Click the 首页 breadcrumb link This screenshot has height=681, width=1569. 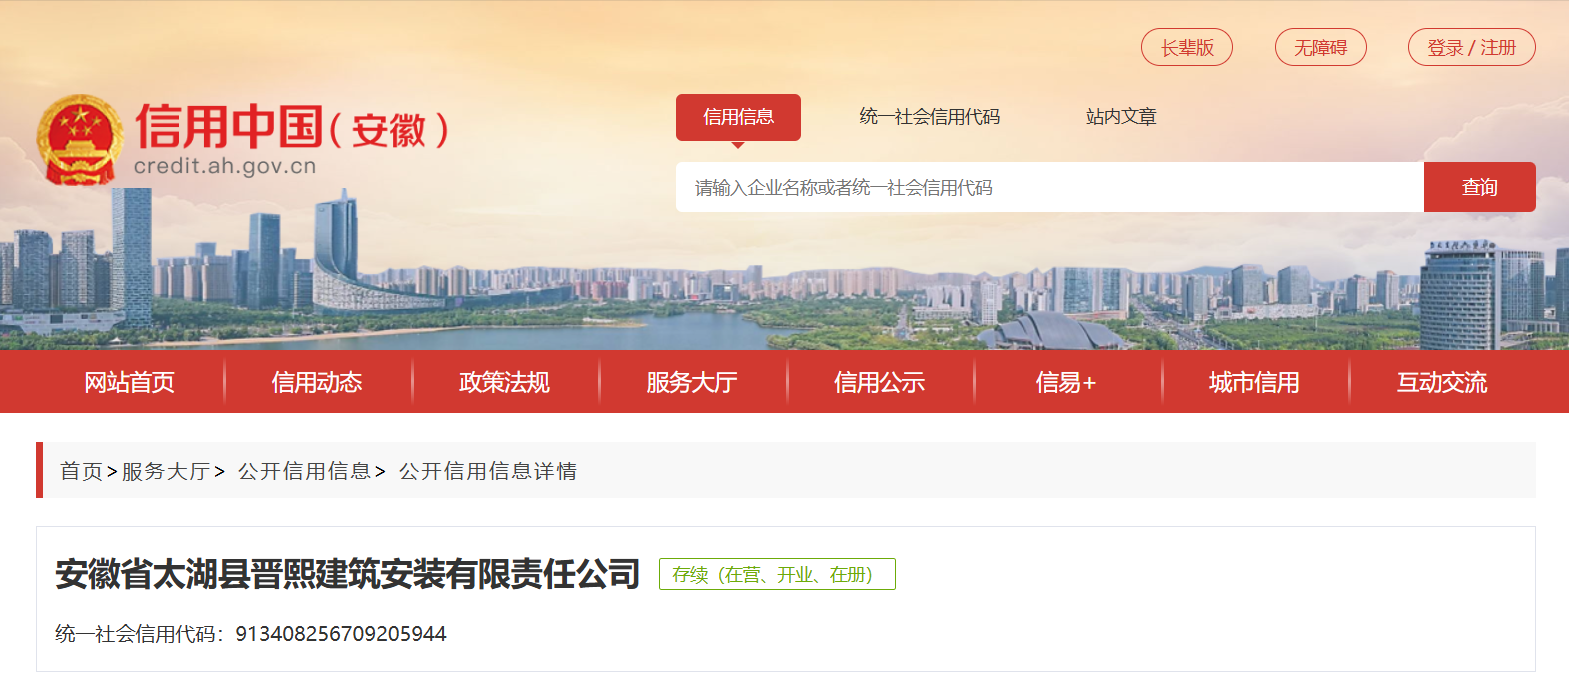click(x=81, y=471)
